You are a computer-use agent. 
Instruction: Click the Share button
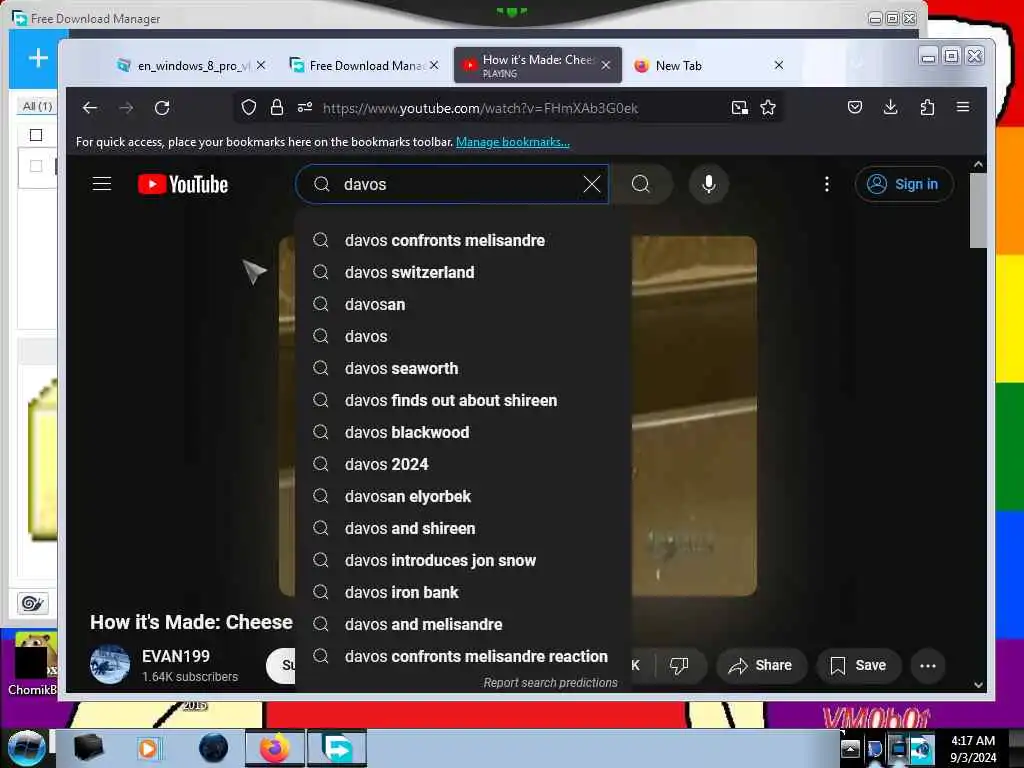click(761, 665)
